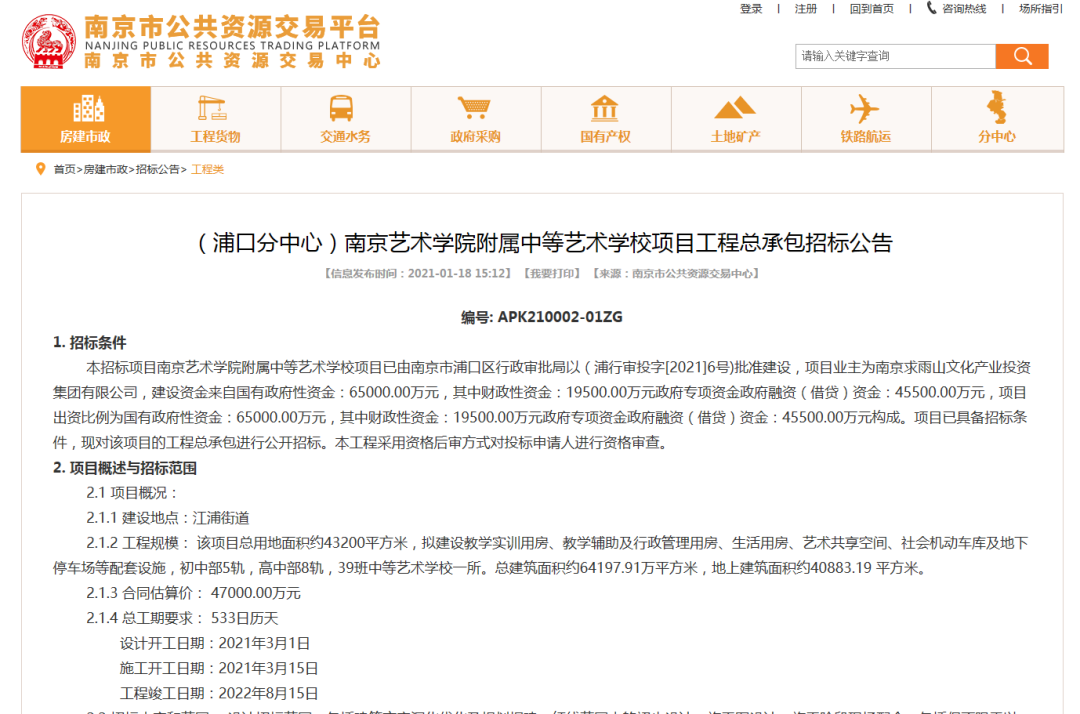Click 招标公告 in the breadcrumb
This screenshot has height=714, width=1080.
158,169
